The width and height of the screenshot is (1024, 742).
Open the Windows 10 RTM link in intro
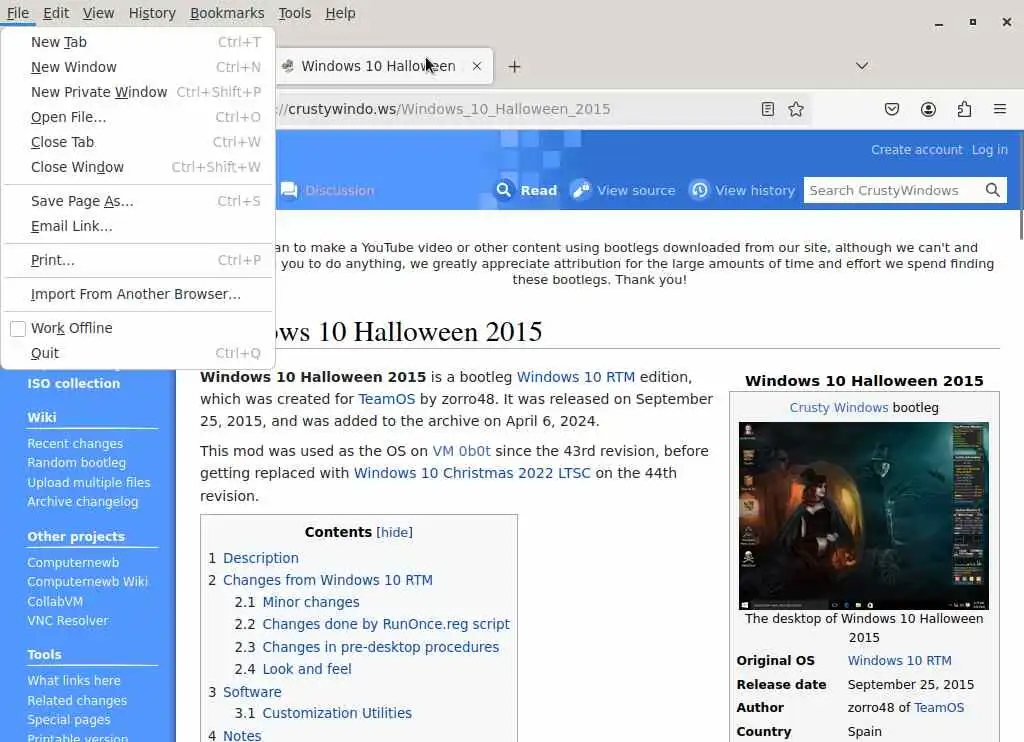575,377
